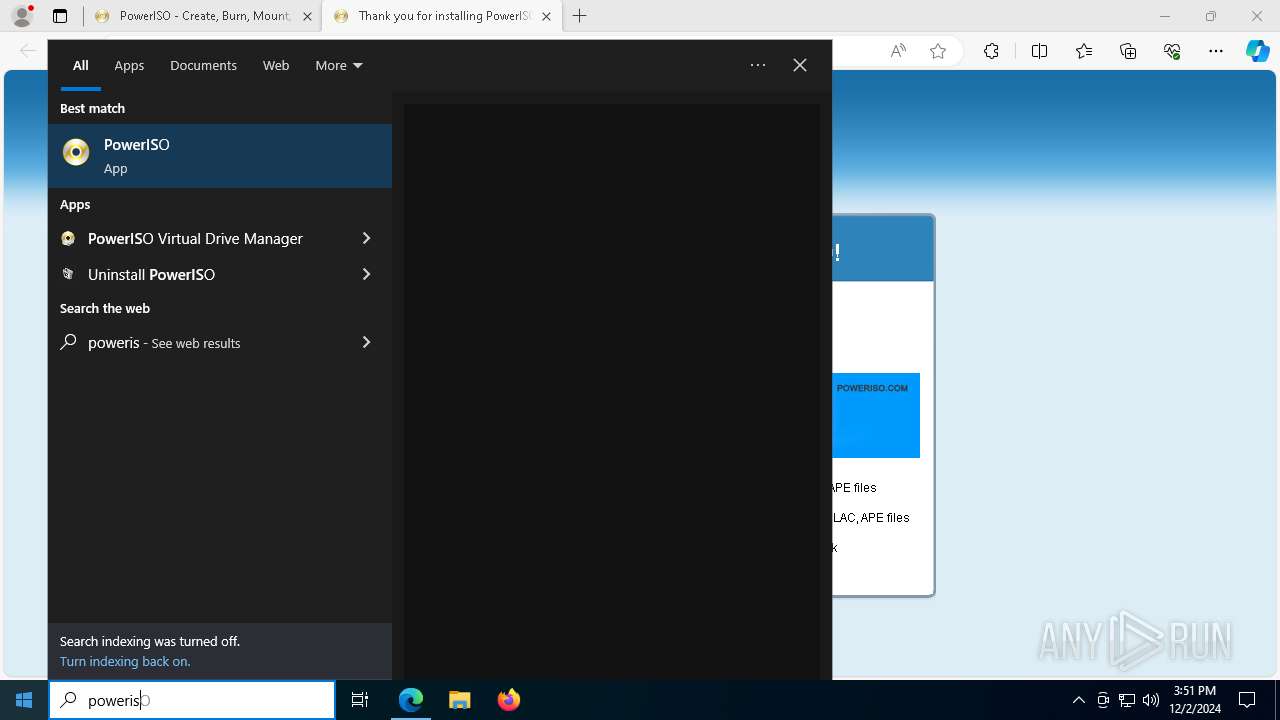The image size is (1280, 720).
Task: Click 'Turn indexing back on' link
Action: [125, 661]
